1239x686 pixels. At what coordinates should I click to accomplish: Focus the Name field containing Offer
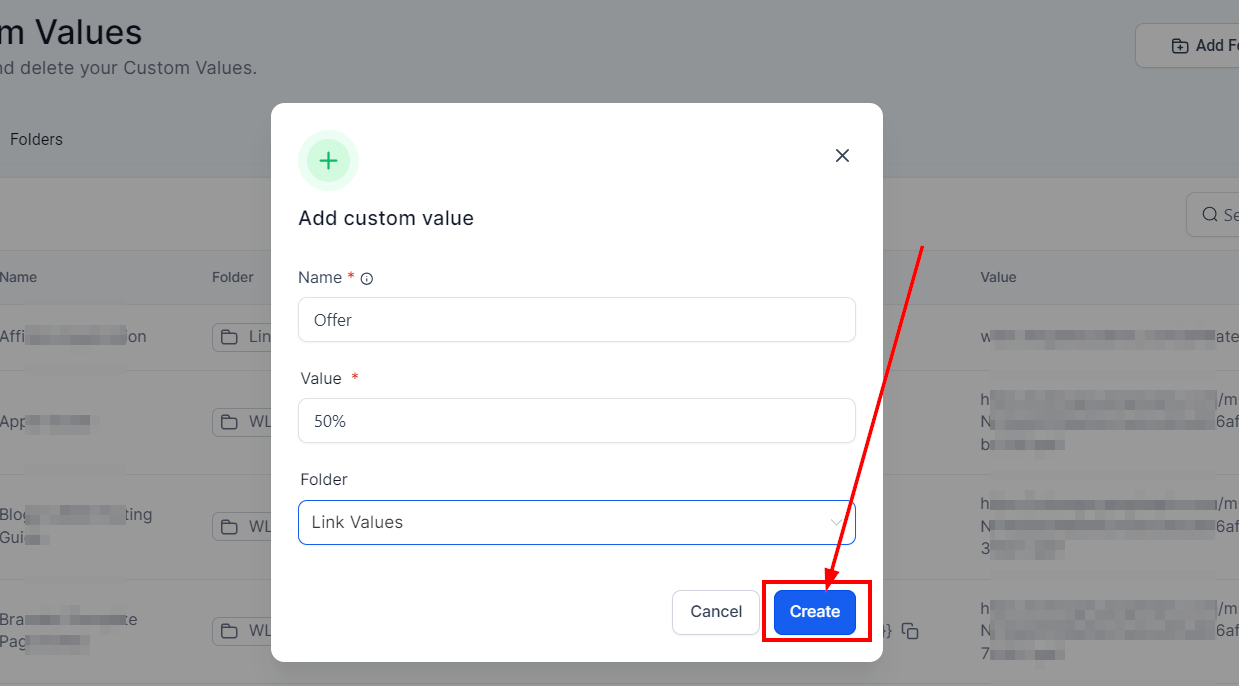pos(577,320)
